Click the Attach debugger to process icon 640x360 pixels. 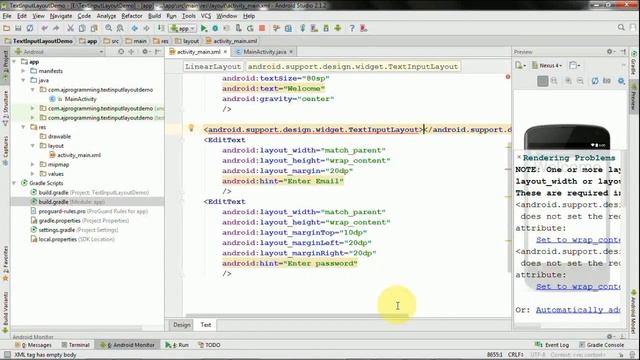238,28
